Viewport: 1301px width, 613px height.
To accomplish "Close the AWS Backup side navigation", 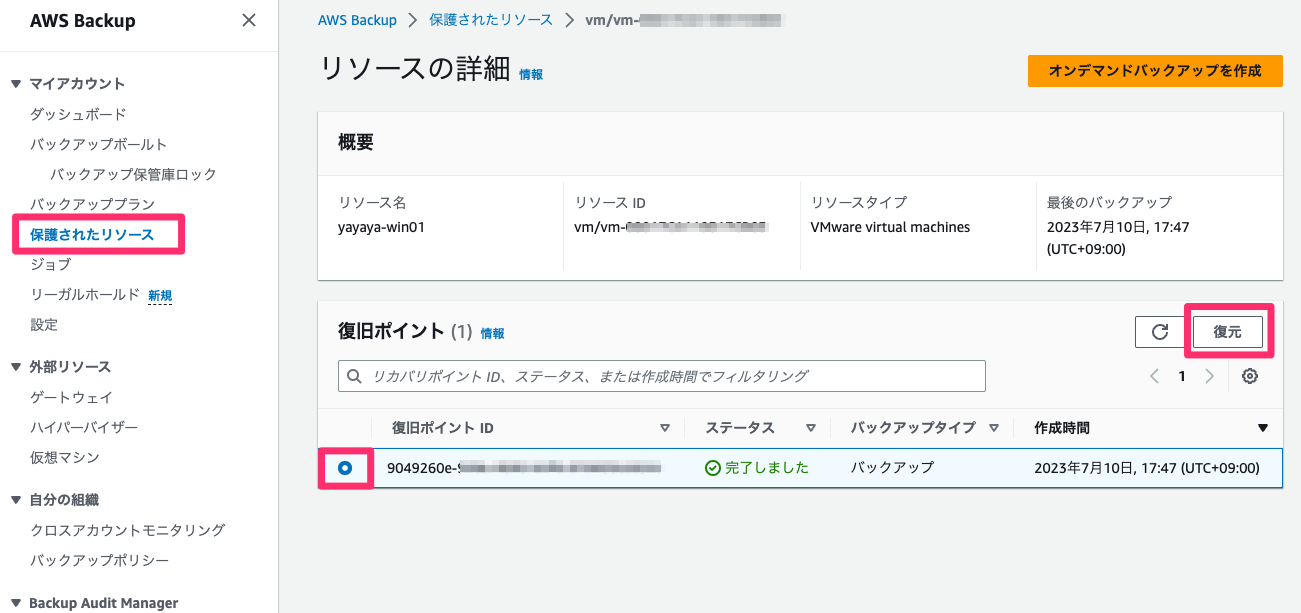I will click(x=248, y=19).
